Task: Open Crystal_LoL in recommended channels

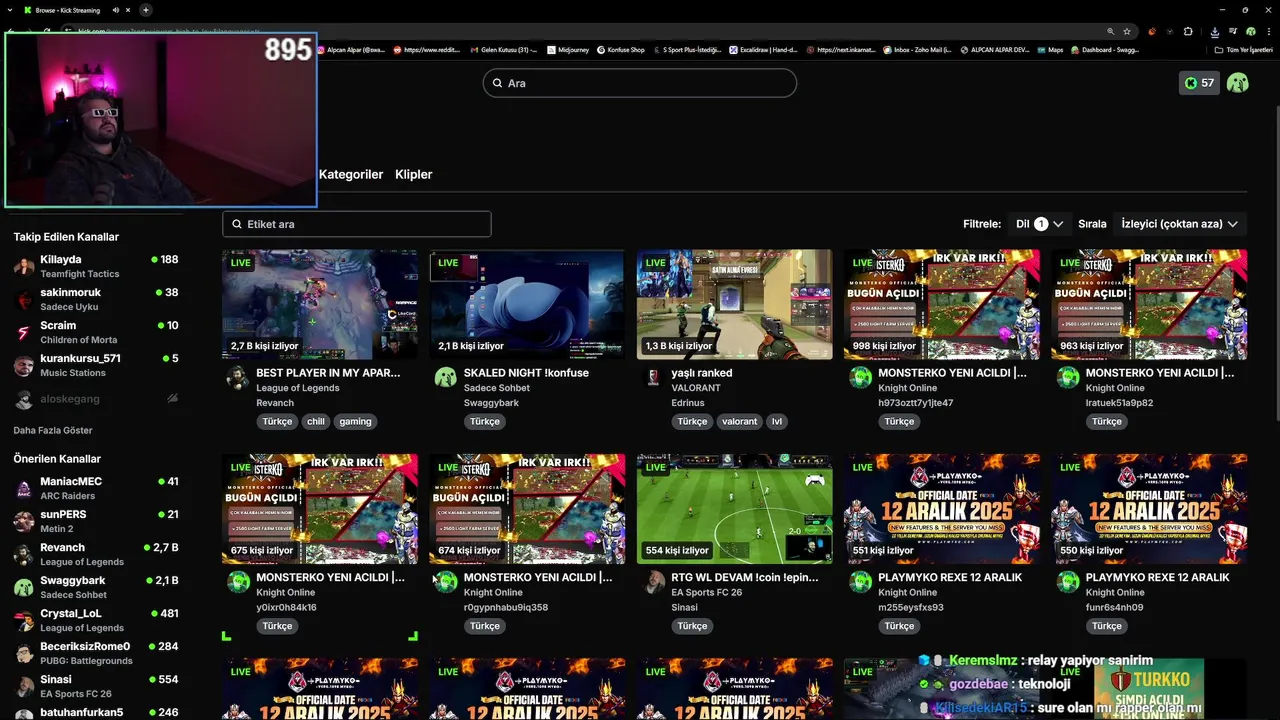Action: click(x=96, y=620)
